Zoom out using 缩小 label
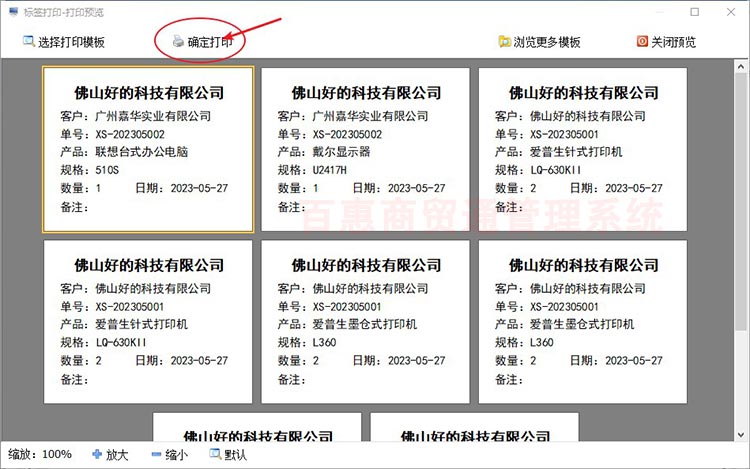This screenshot has width=750, height=469. (x=176, y=455)
